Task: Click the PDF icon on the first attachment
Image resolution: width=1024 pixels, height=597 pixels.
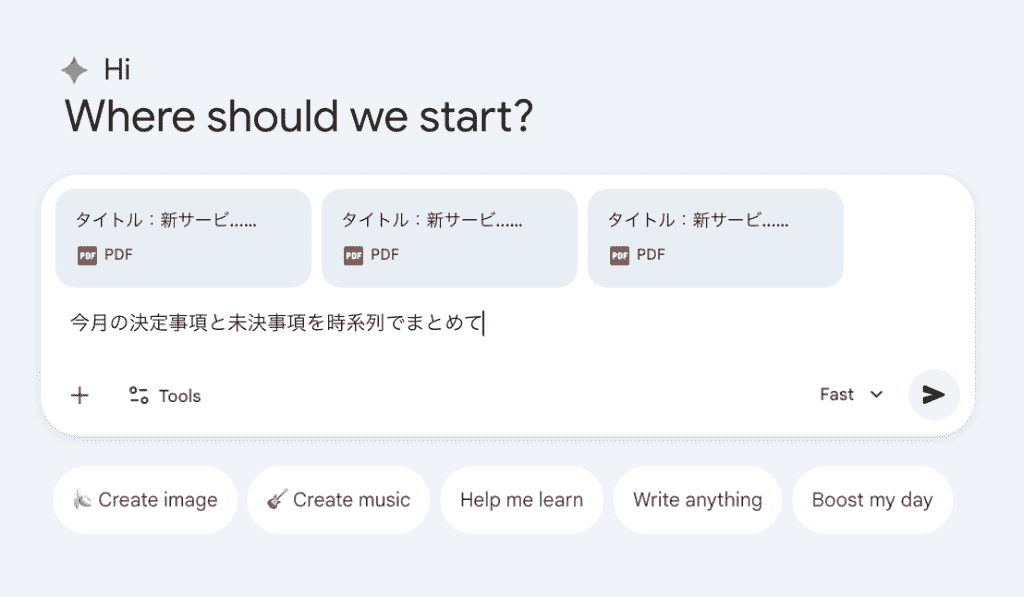Action: 87,255
